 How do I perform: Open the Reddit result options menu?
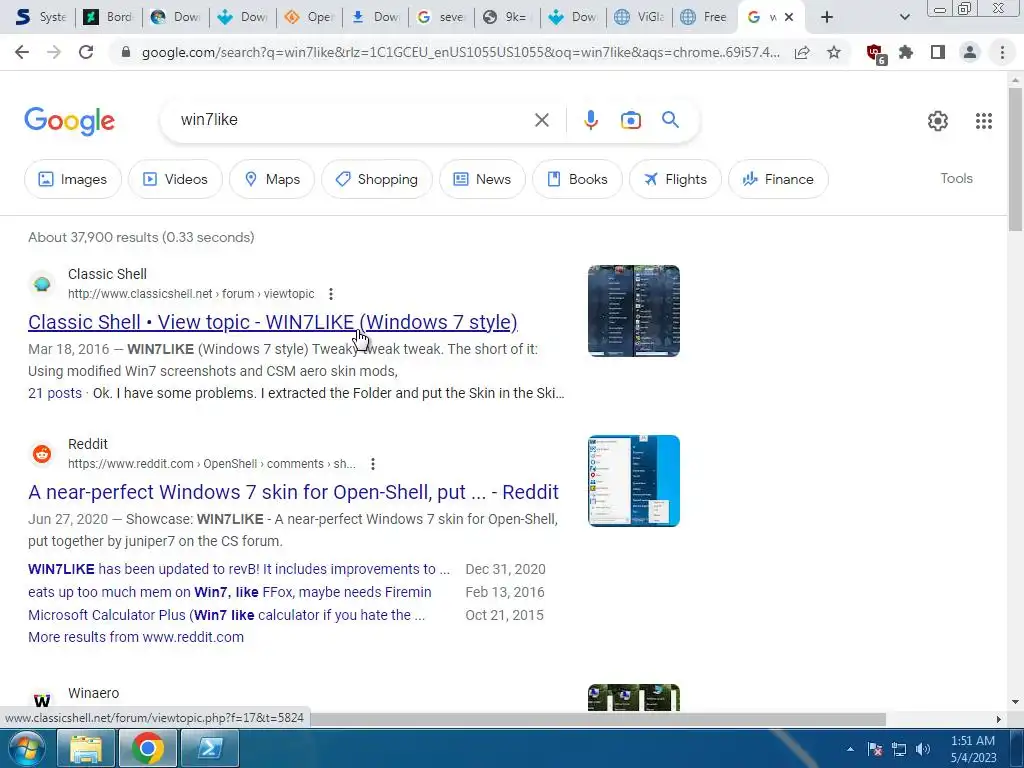[x=373, y=464]
